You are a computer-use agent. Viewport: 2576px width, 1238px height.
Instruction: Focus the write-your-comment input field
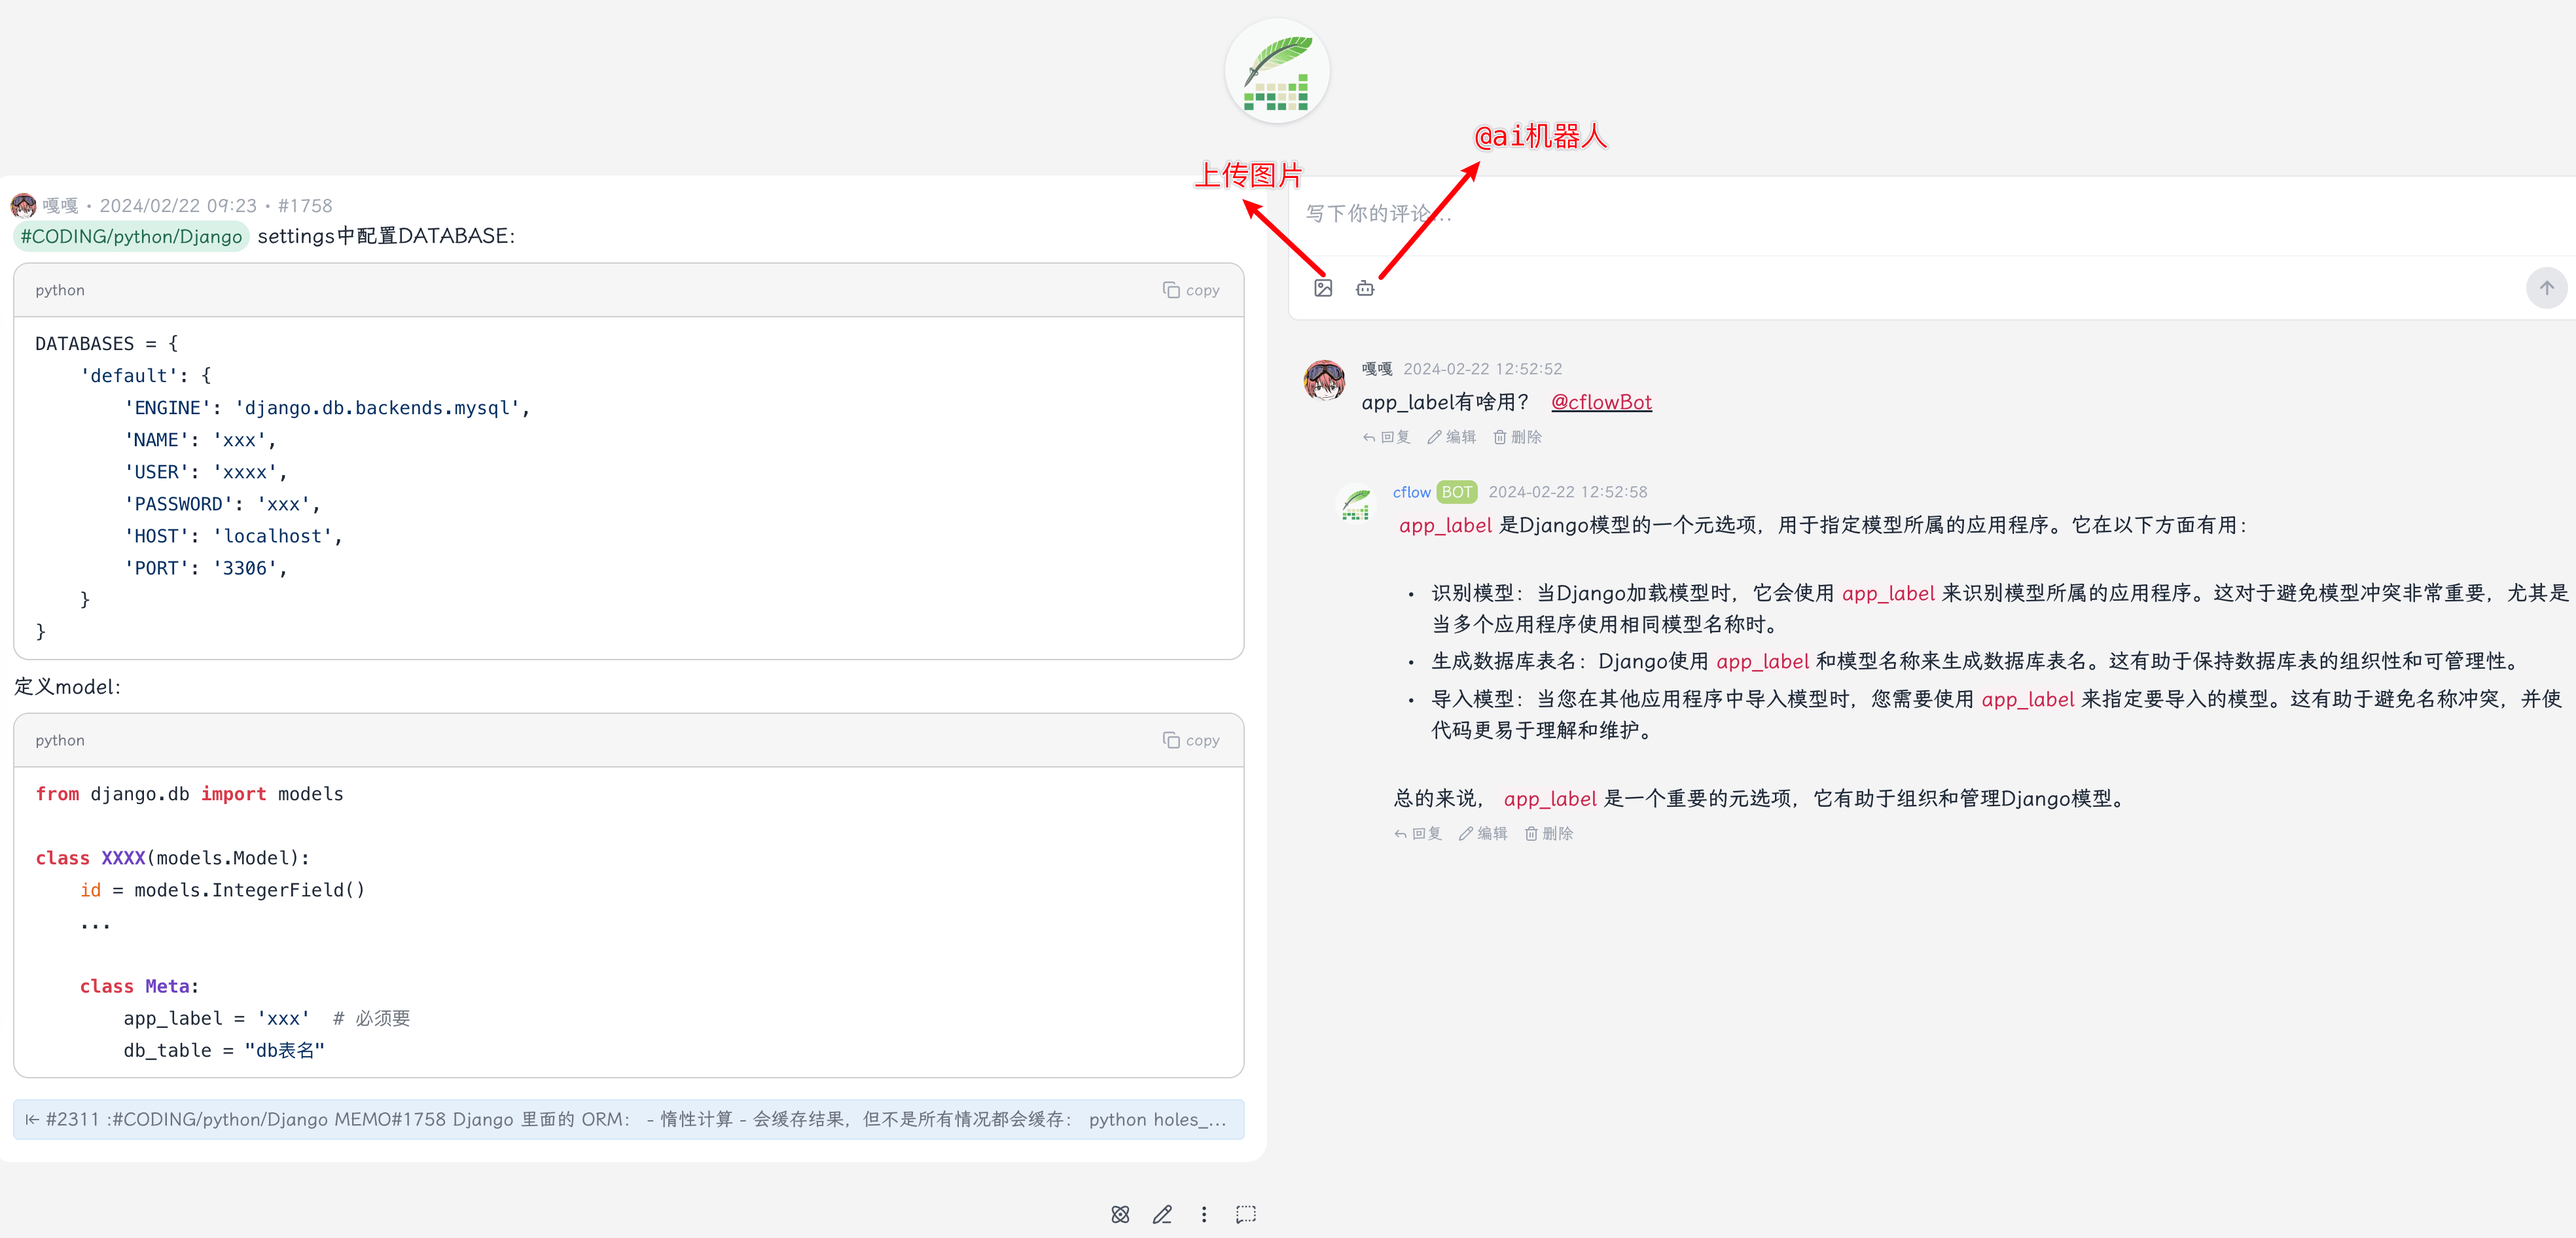point(1930,214)
